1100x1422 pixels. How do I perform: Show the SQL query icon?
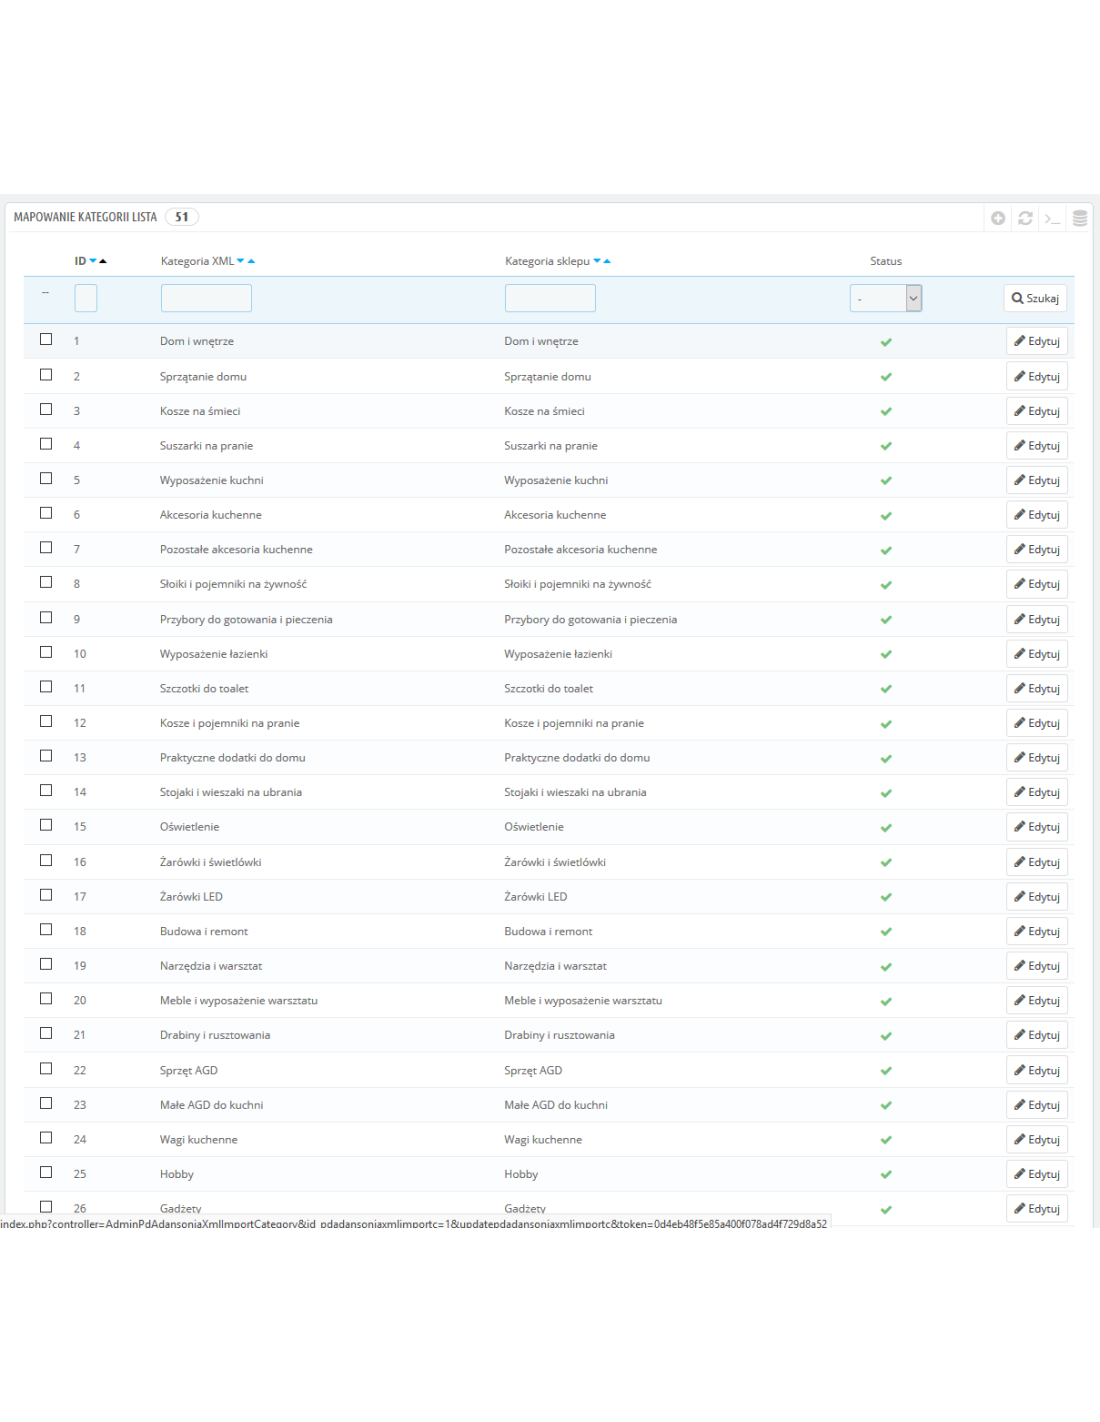(x=1052, y=218)
